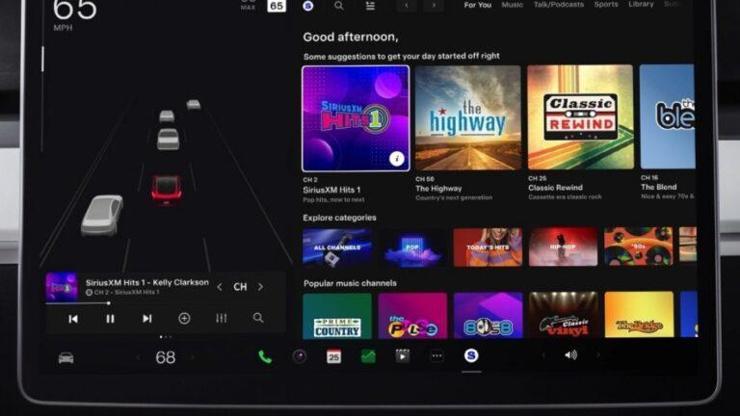Switch to the For You tab
Viewport: 740px width, 416px height.
click(478, 5)
